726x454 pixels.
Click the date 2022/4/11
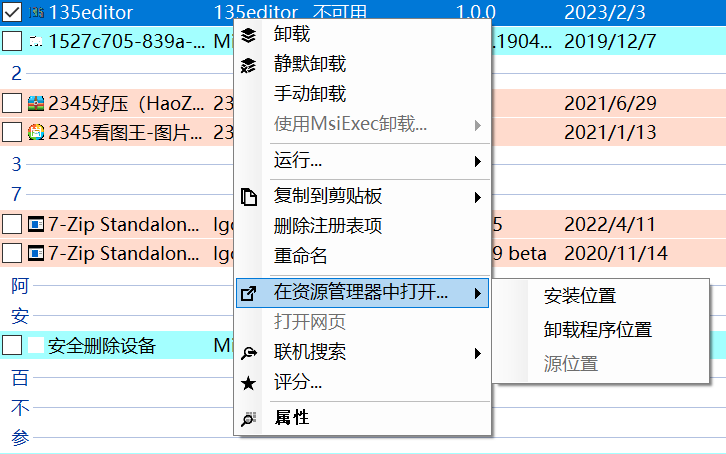610,224
